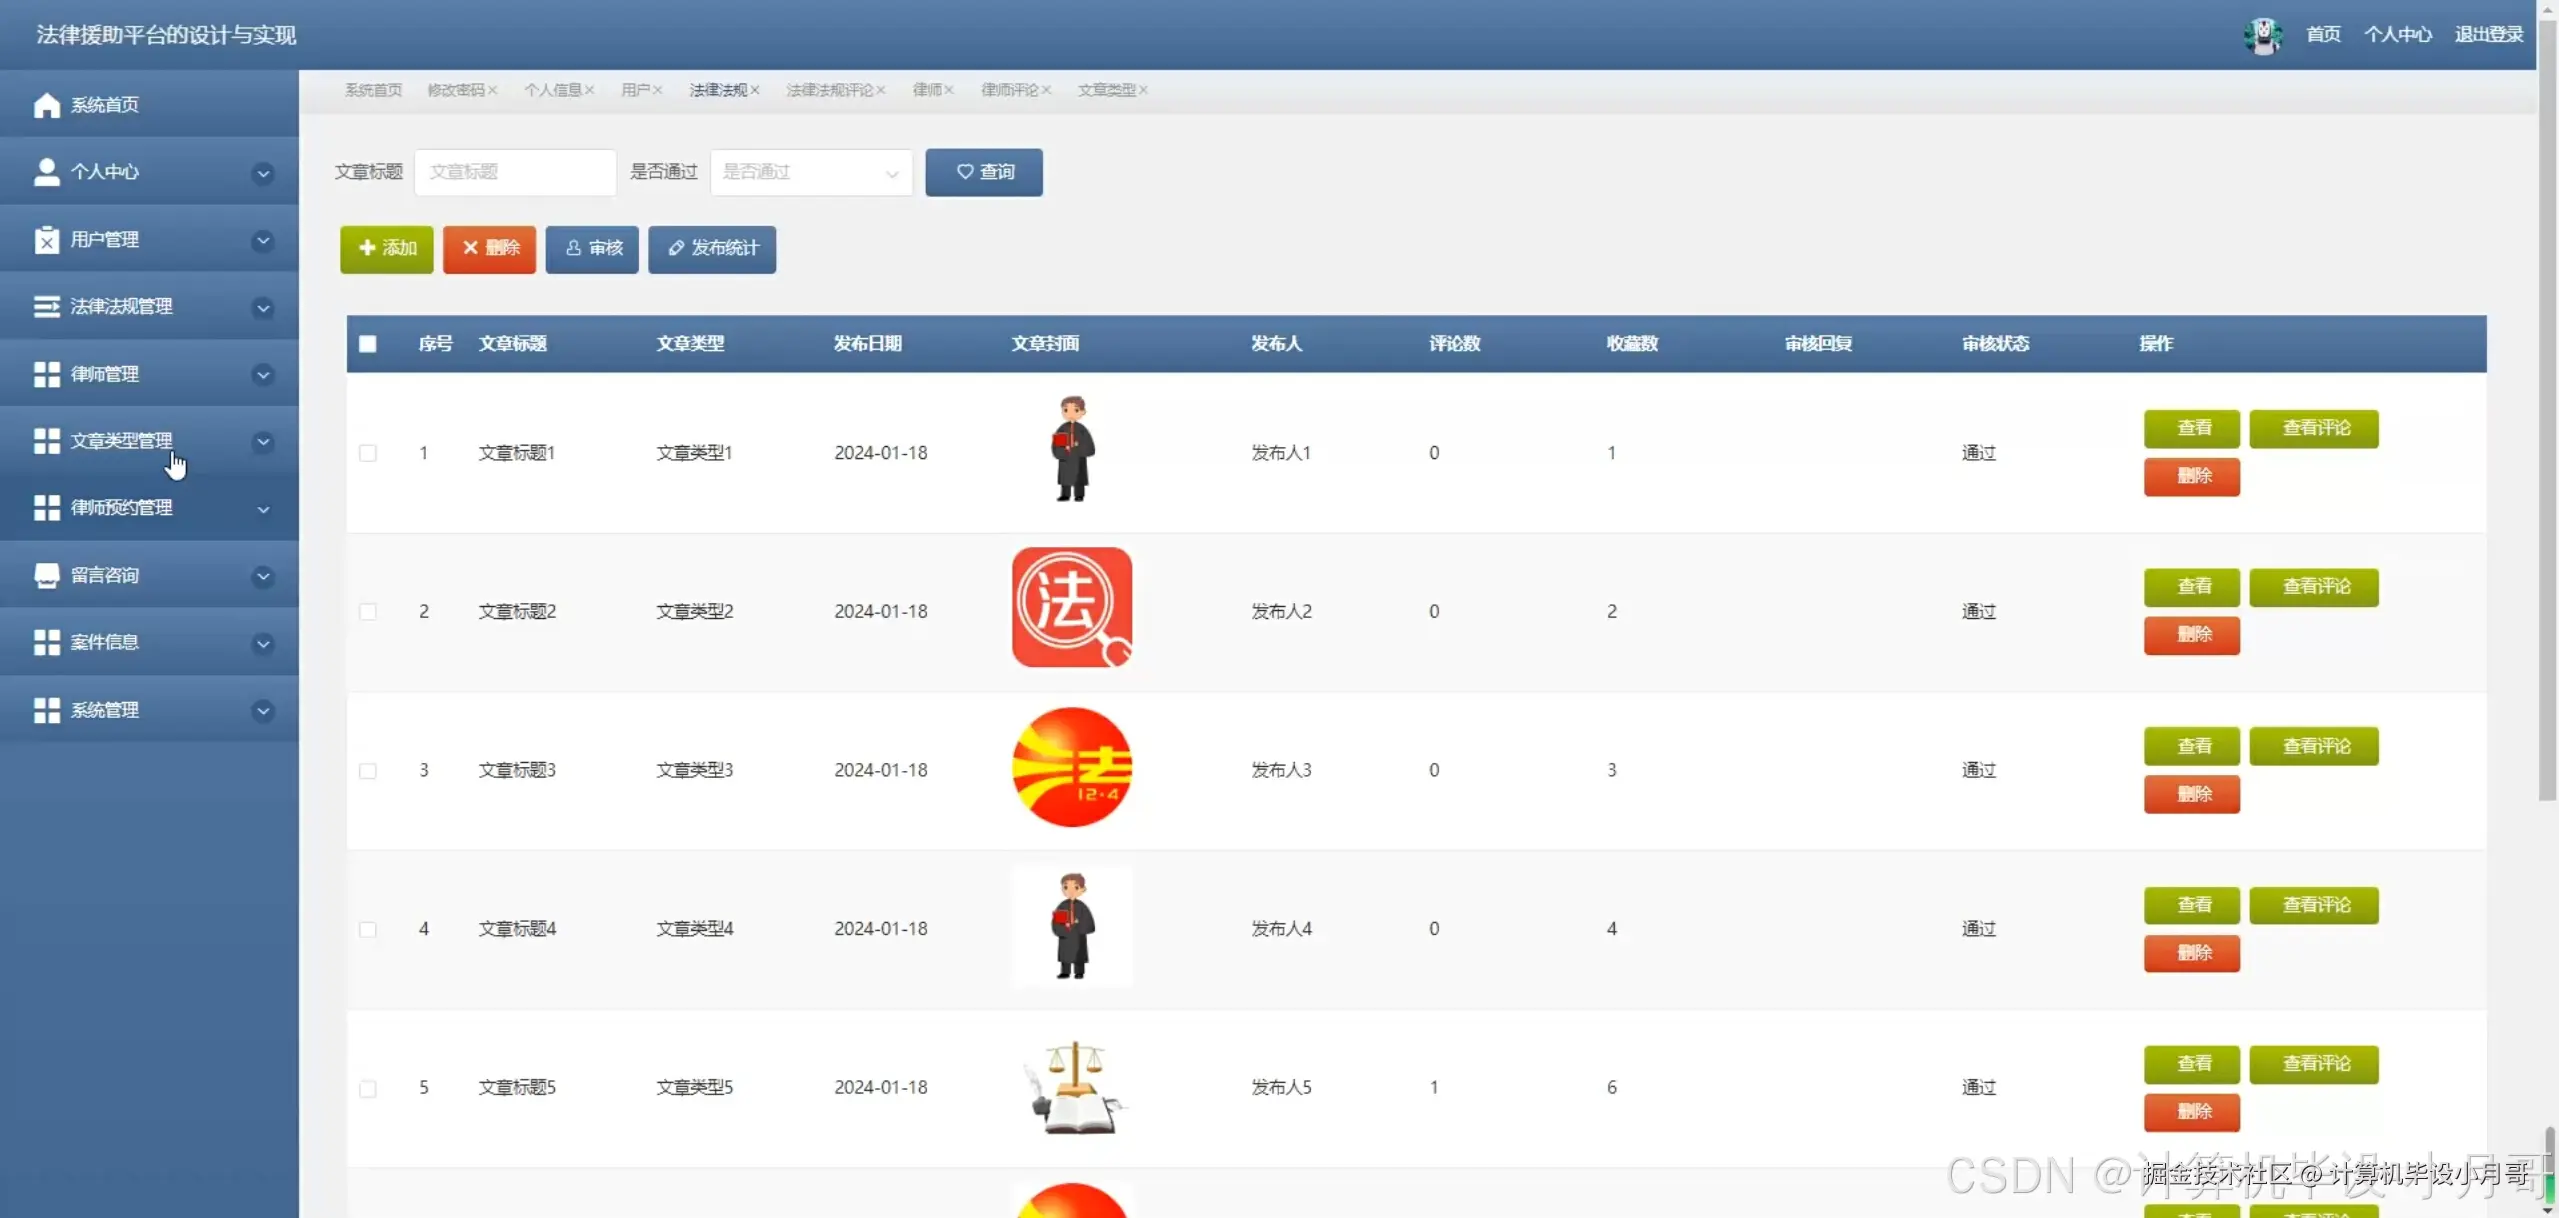The image size is (2559, 1218).
Task: Click the grid icon beside 律师管理
Action: [46, 374]
